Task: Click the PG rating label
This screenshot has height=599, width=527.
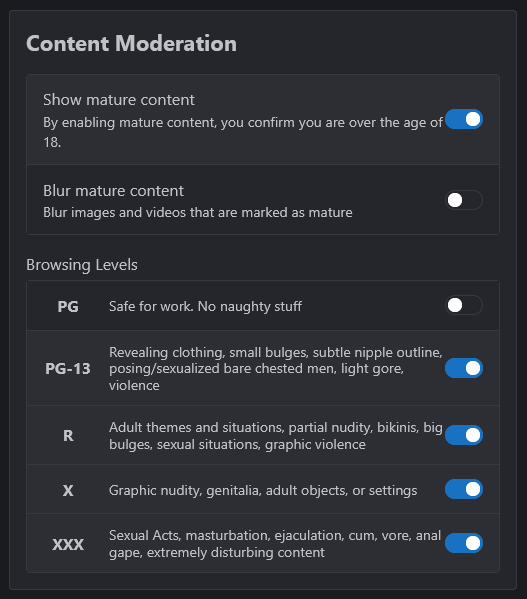Action: pyautogui.click(x=68, y=306)
